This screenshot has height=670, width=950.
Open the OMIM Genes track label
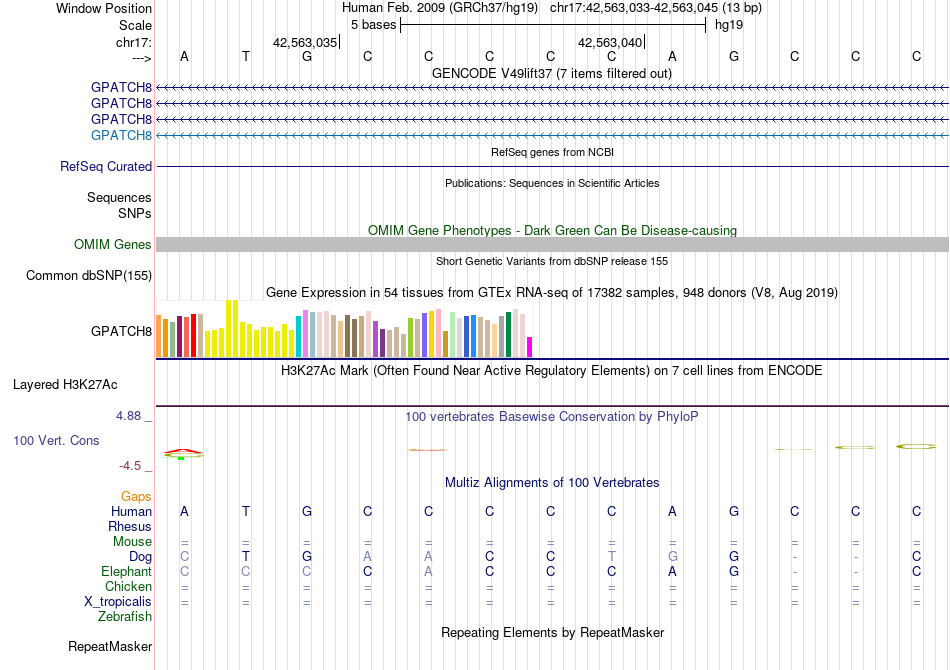[113, 244]
